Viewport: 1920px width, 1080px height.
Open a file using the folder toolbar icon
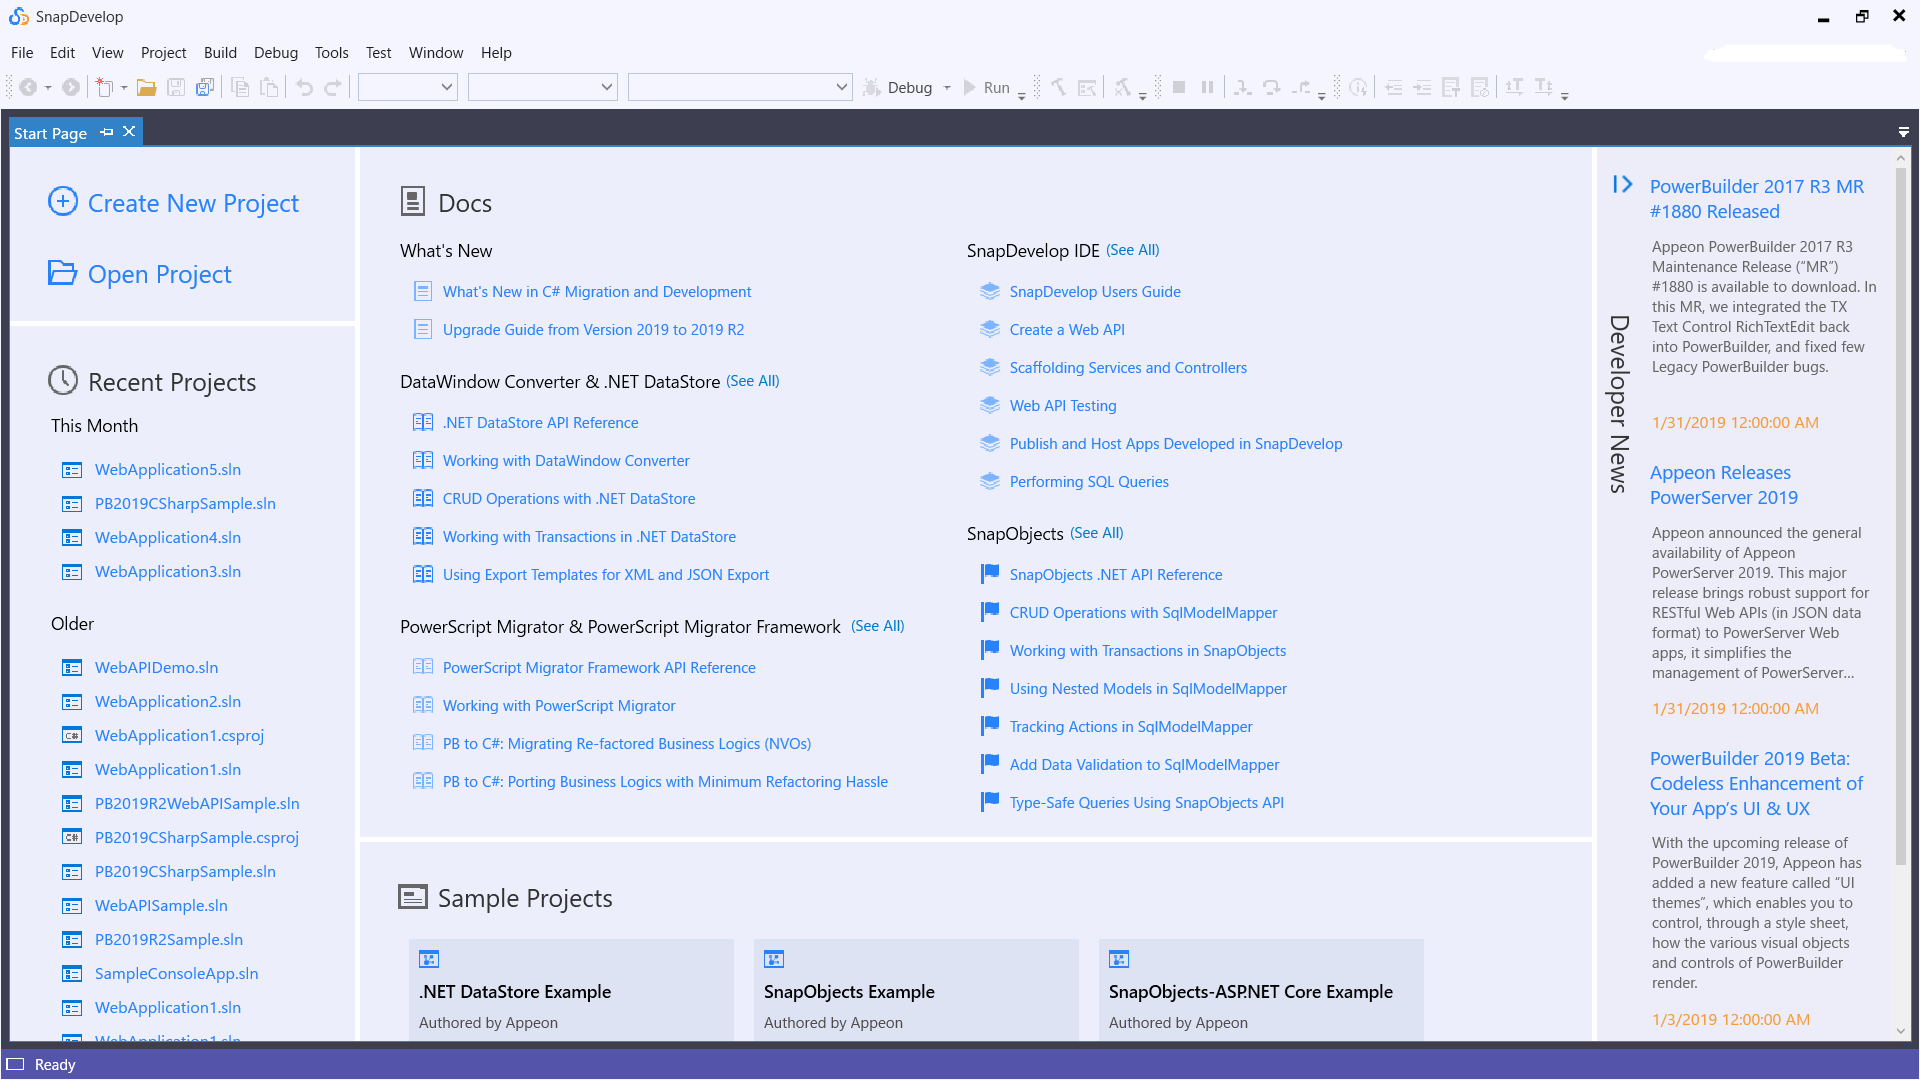tap(147, 87)
